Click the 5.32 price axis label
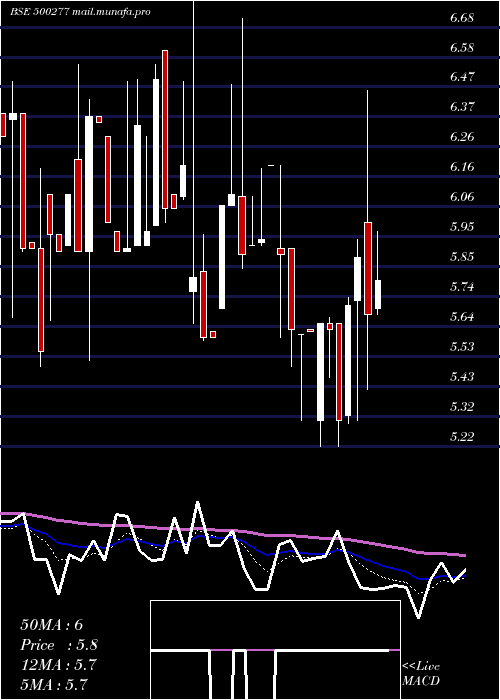500x700 pixels. [462, 407]
